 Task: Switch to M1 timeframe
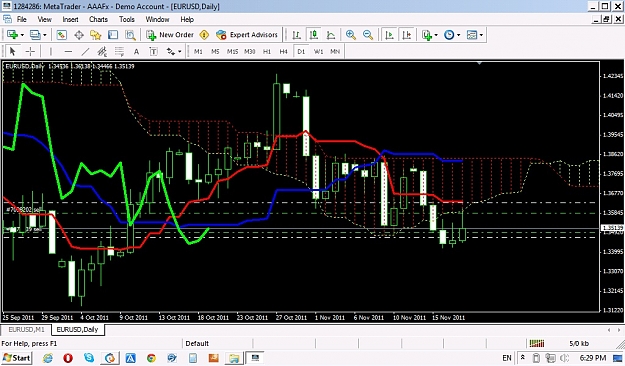198,51
